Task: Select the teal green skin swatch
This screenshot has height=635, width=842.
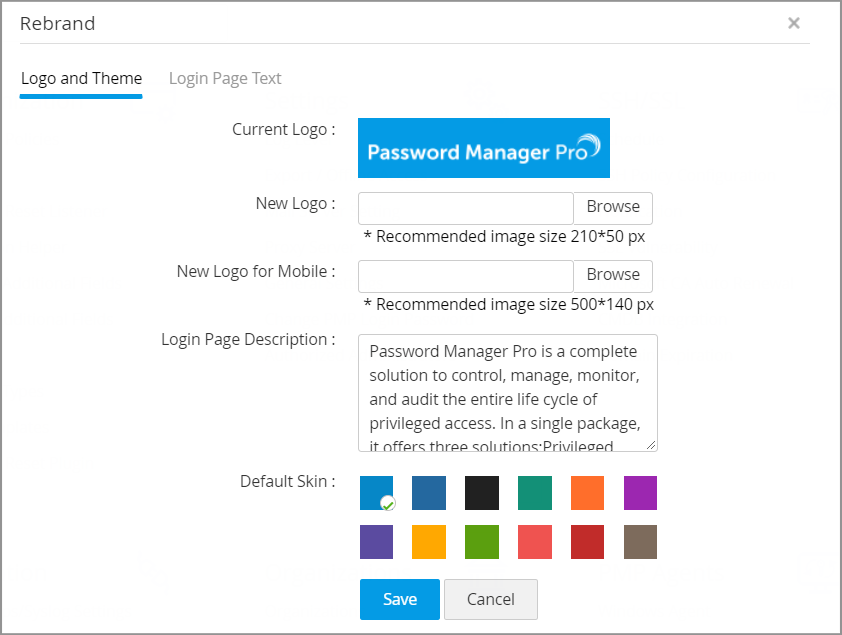Action: tap(535, 493)
